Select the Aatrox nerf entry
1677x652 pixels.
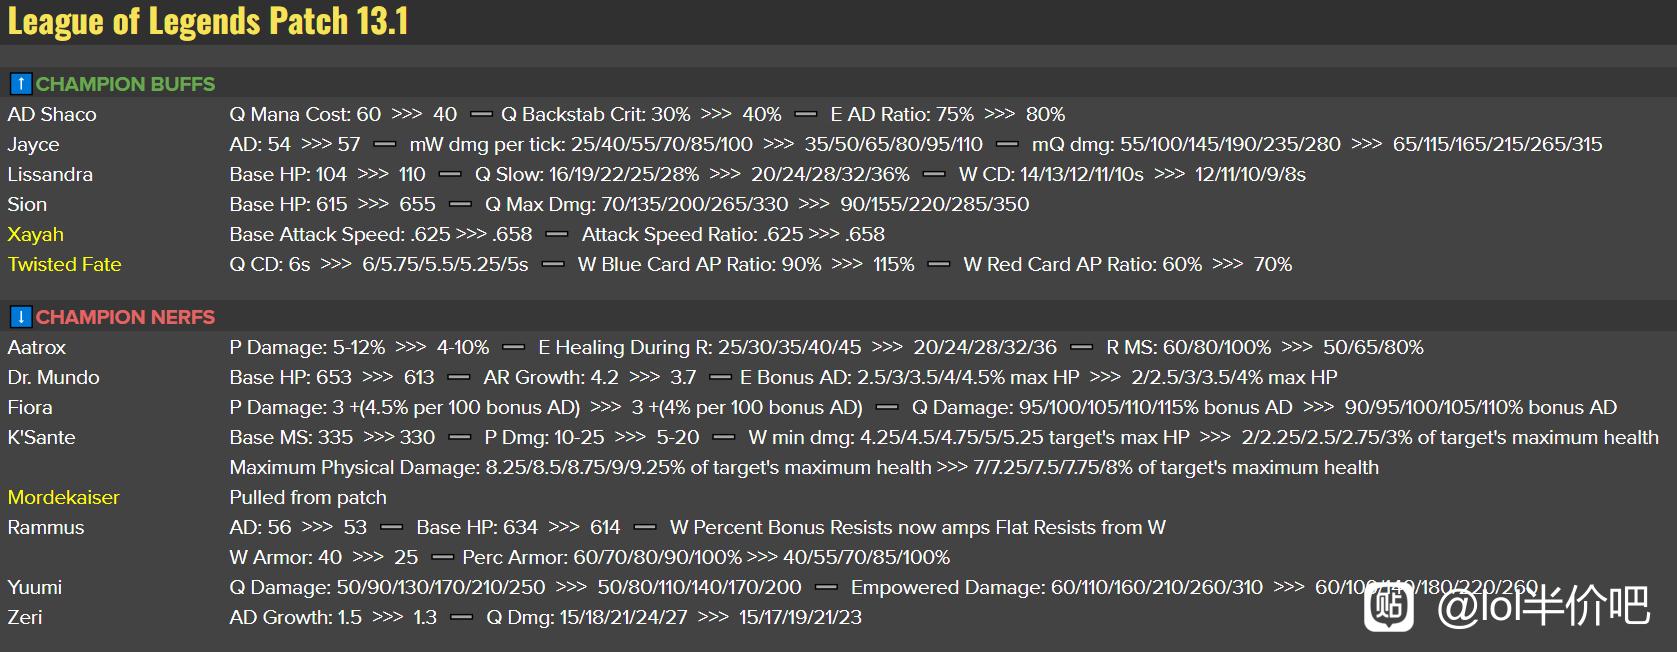click(x=37, y=347)
